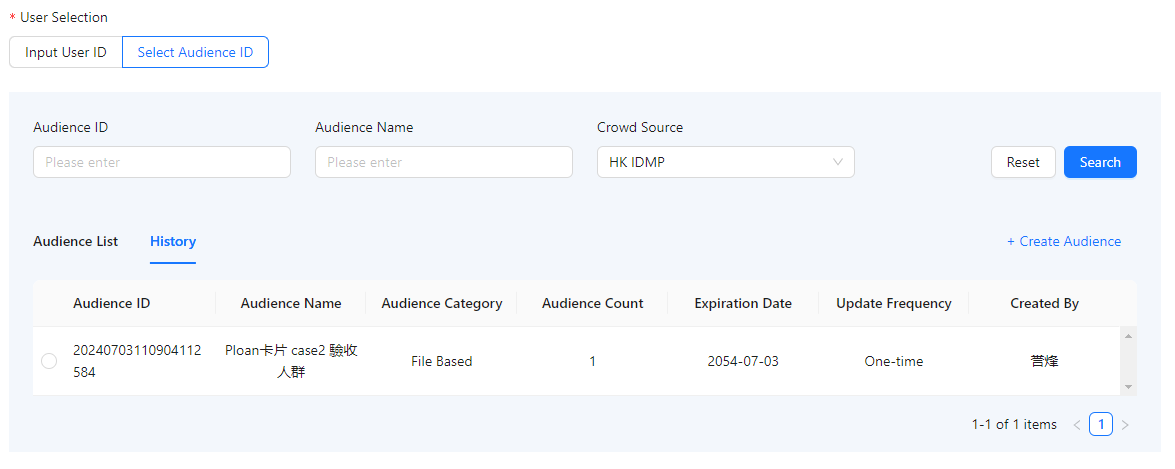Click the Reset button

click(x=1022, y=162)
